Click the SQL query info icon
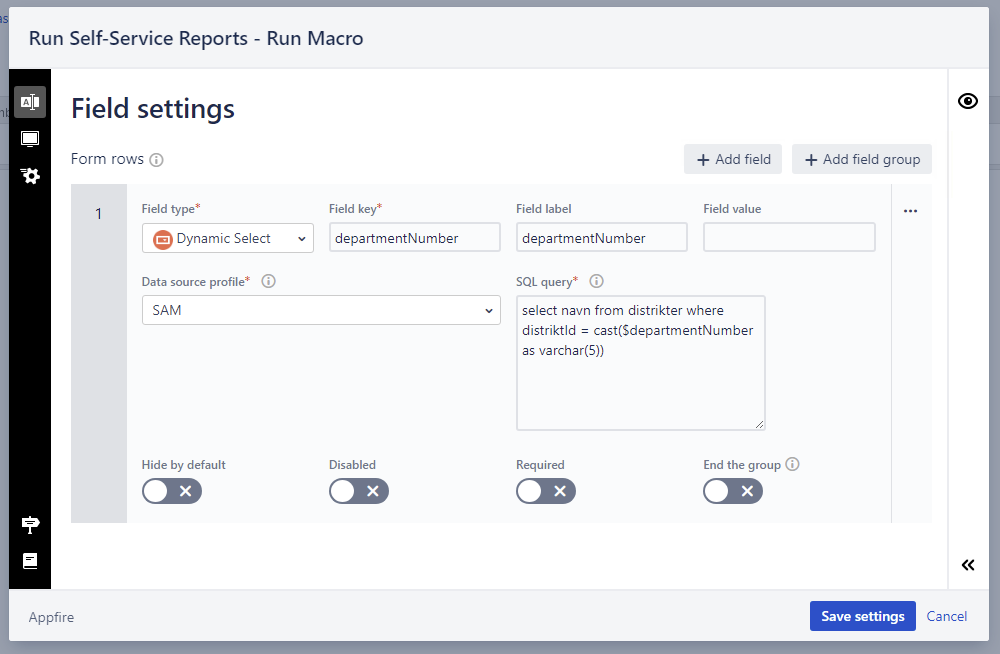1000x654 pixels. (596, 281)
